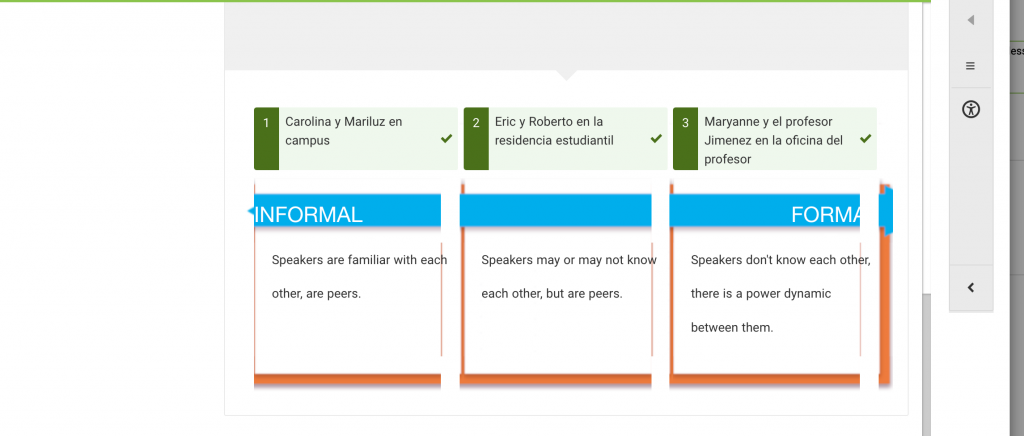Click checkmark on Carolina y Mariluz item

pyautogui.click(x=447, y=138)
